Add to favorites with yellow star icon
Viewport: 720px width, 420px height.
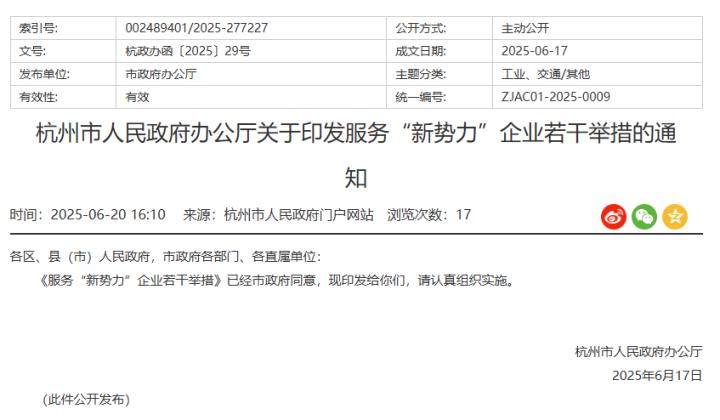[x=675, y=217]
